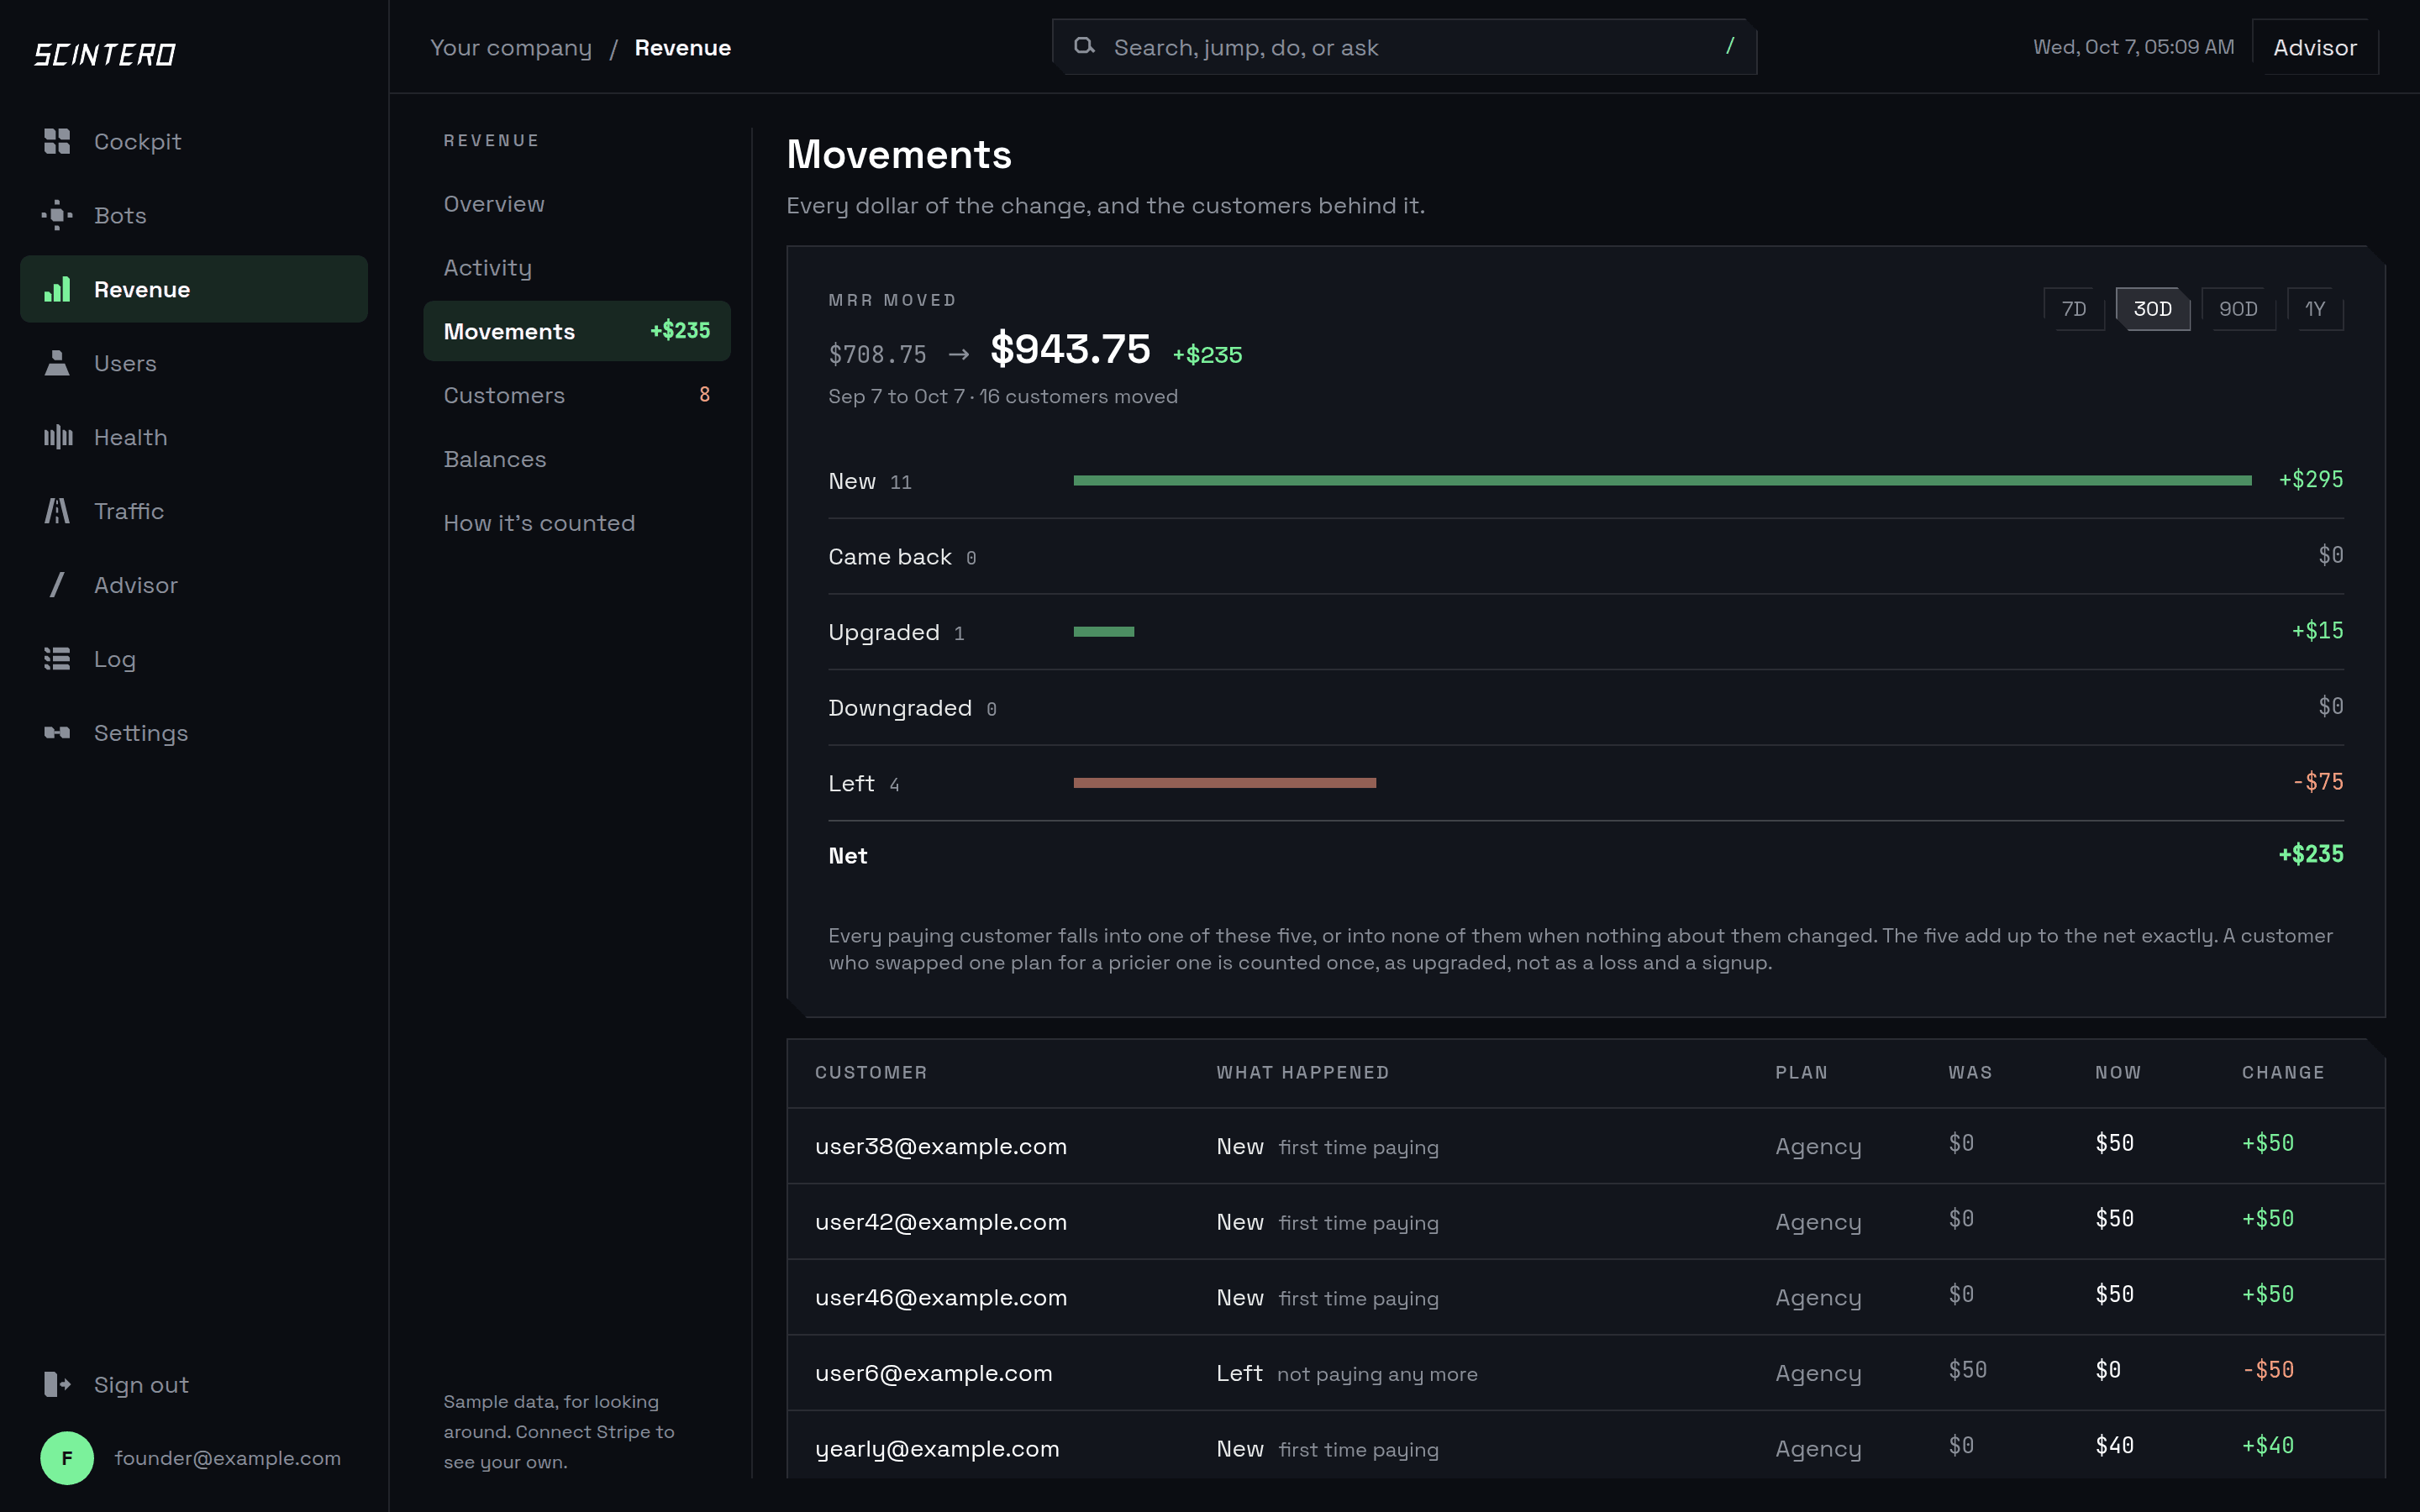The image size is (2420, 1512).
Task: Click the red Left MRR bar
Action: point(1224,782)
